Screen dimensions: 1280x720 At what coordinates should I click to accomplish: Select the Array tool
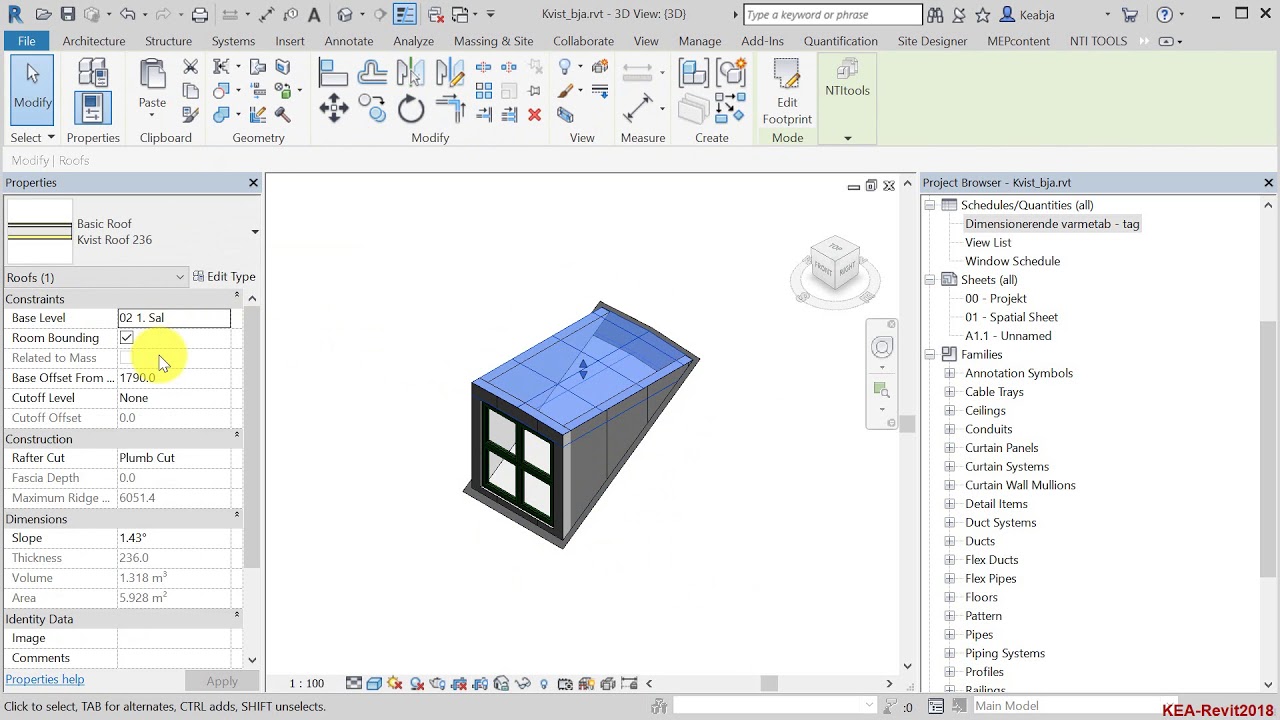[484, 91]
